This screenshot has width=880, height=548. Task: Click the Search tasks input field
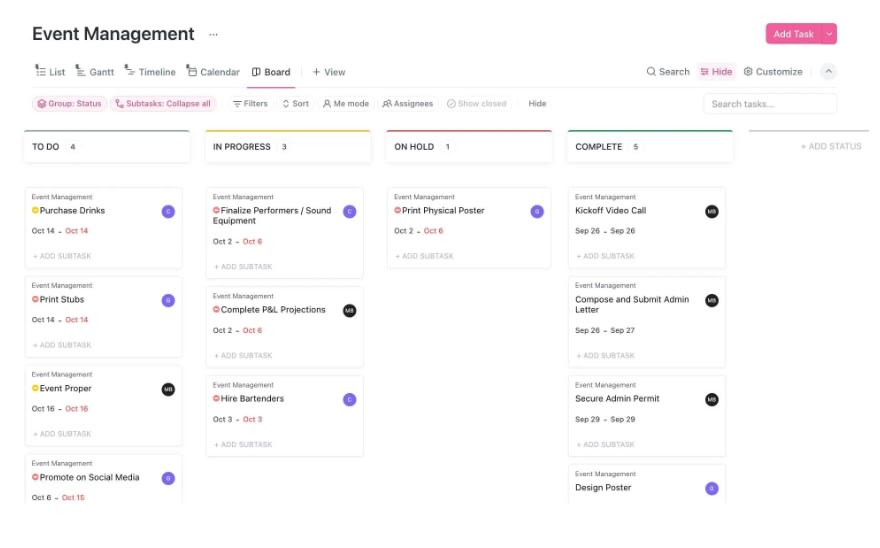pyautogui.click(x=770, y=104)
